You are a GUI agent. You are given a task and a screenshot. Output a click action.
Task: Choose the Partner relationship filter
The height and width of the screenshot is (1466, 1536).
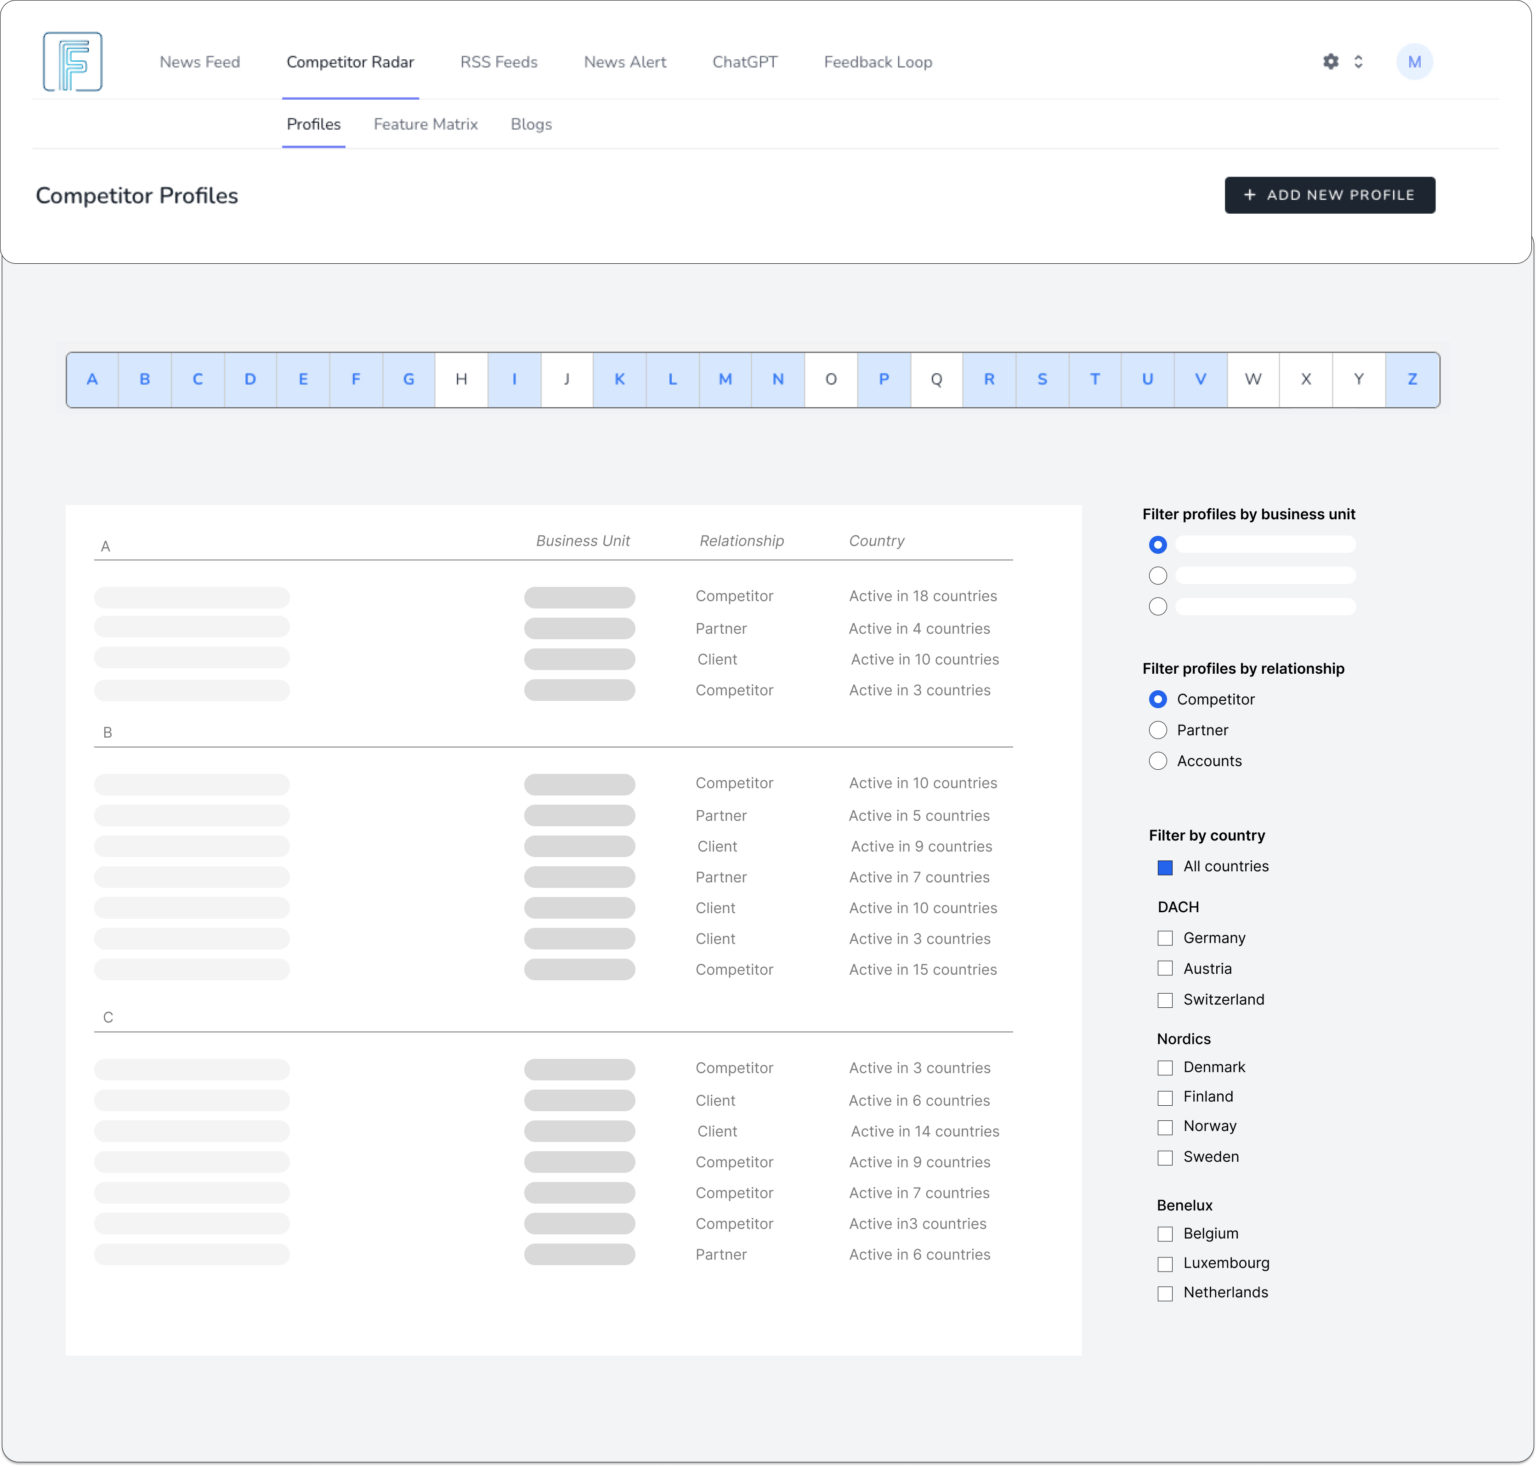[x=1158, y=730]
